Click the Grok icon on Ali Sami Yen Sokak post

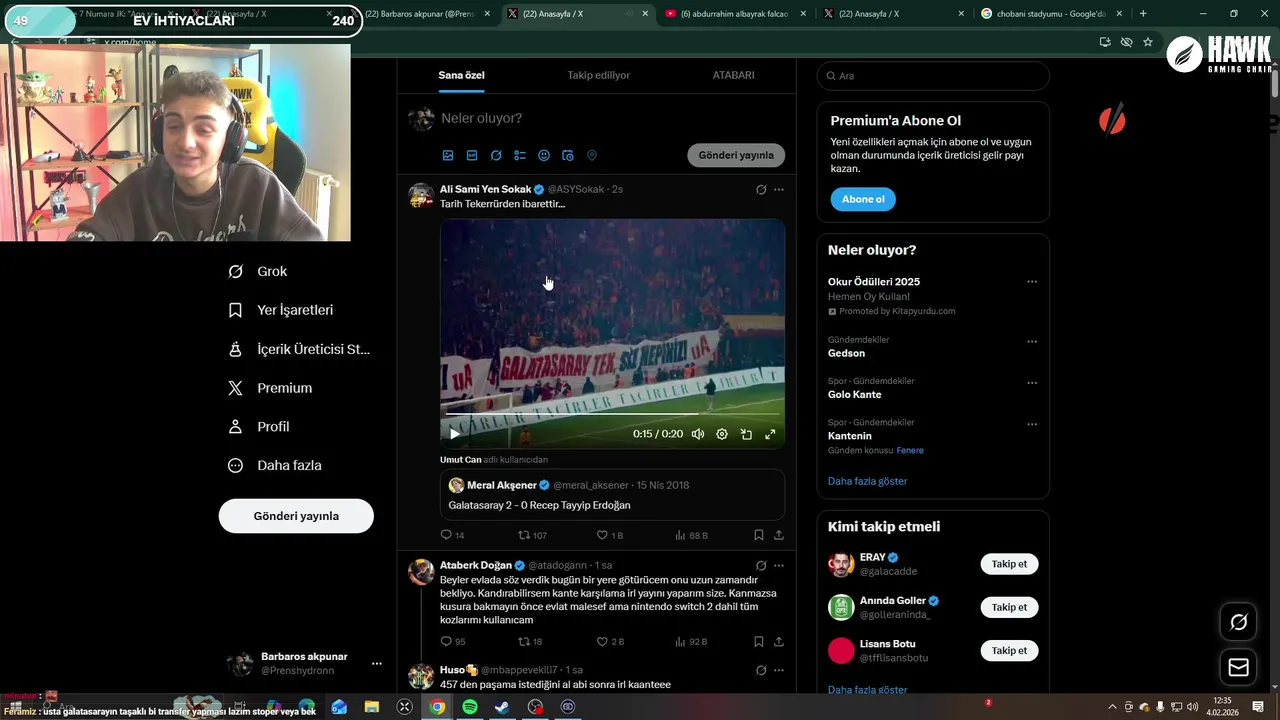click(x=761, y=189)
